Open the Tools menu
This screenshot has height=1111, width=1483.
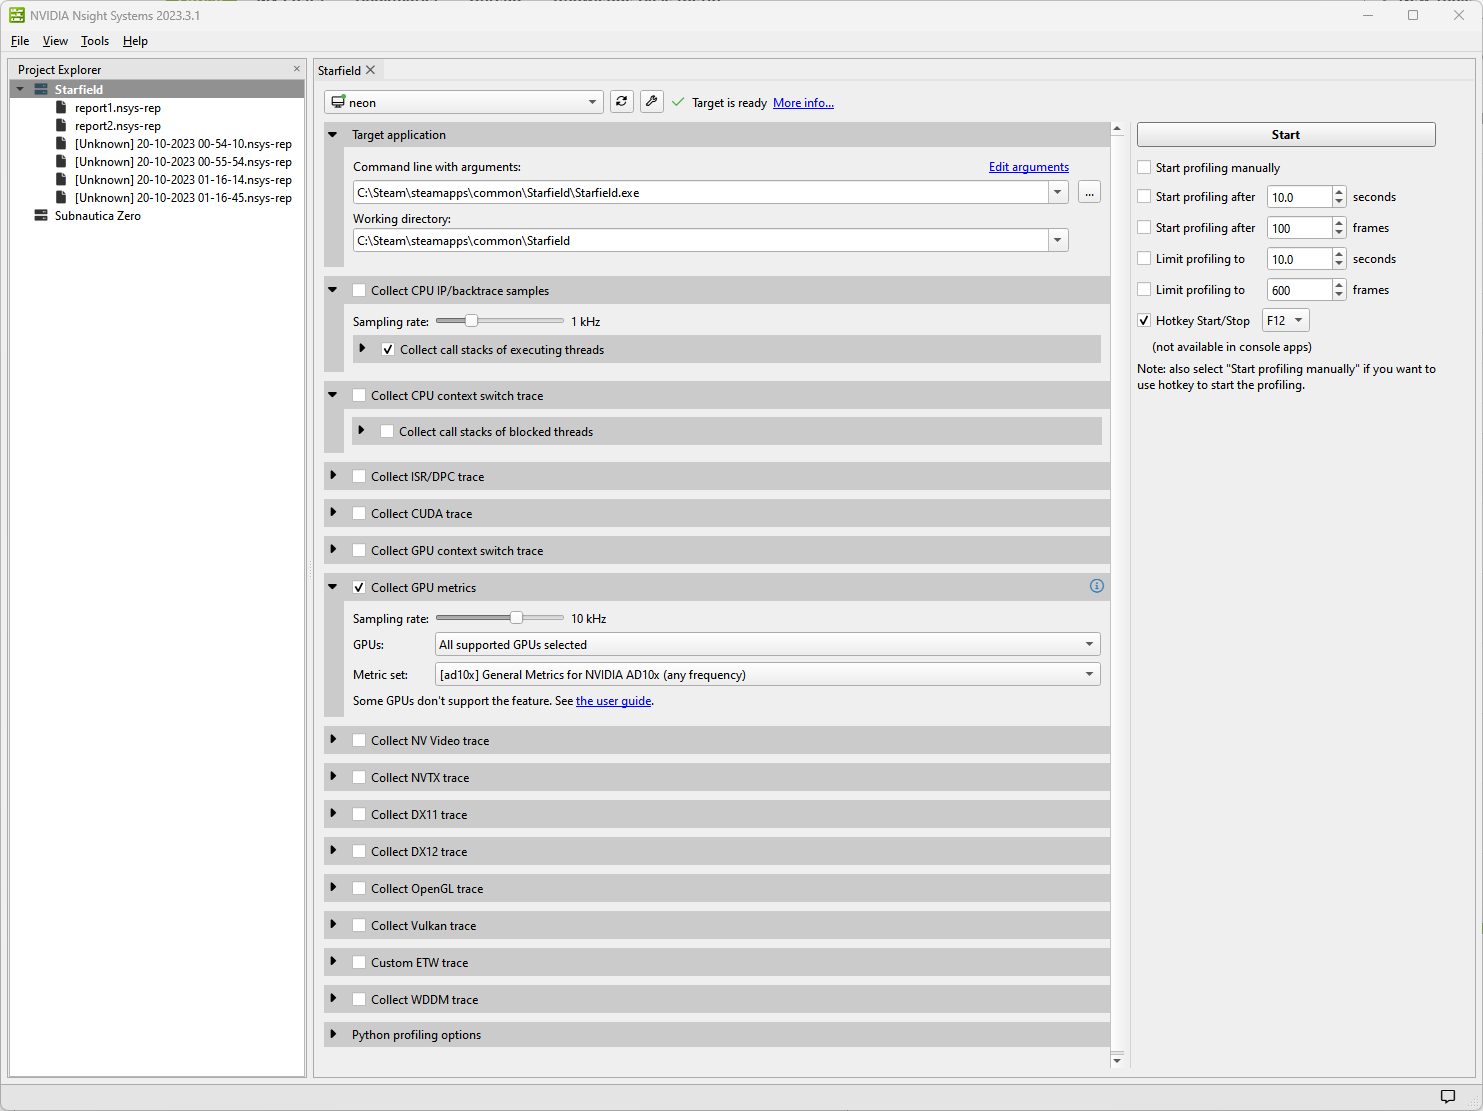tap(94, 41)
